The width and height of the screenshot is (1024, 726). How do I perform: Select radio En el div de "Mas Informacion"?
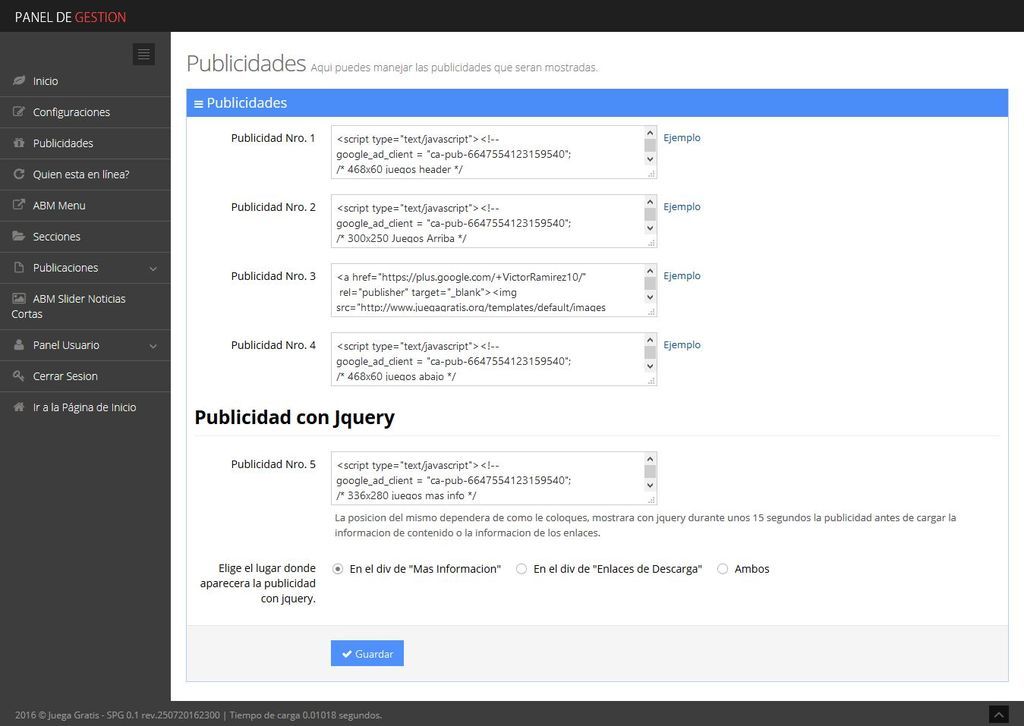(338, 569)
